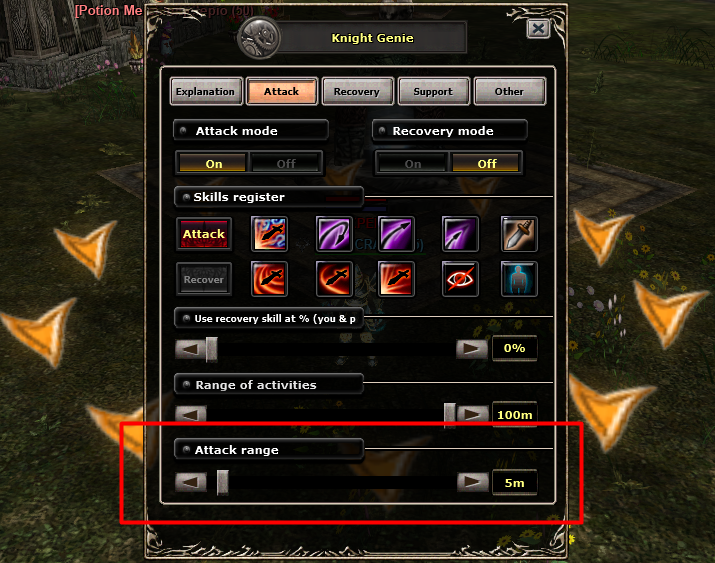
Task: Click the grey Recover skill slot
Action: coord(204,279)
